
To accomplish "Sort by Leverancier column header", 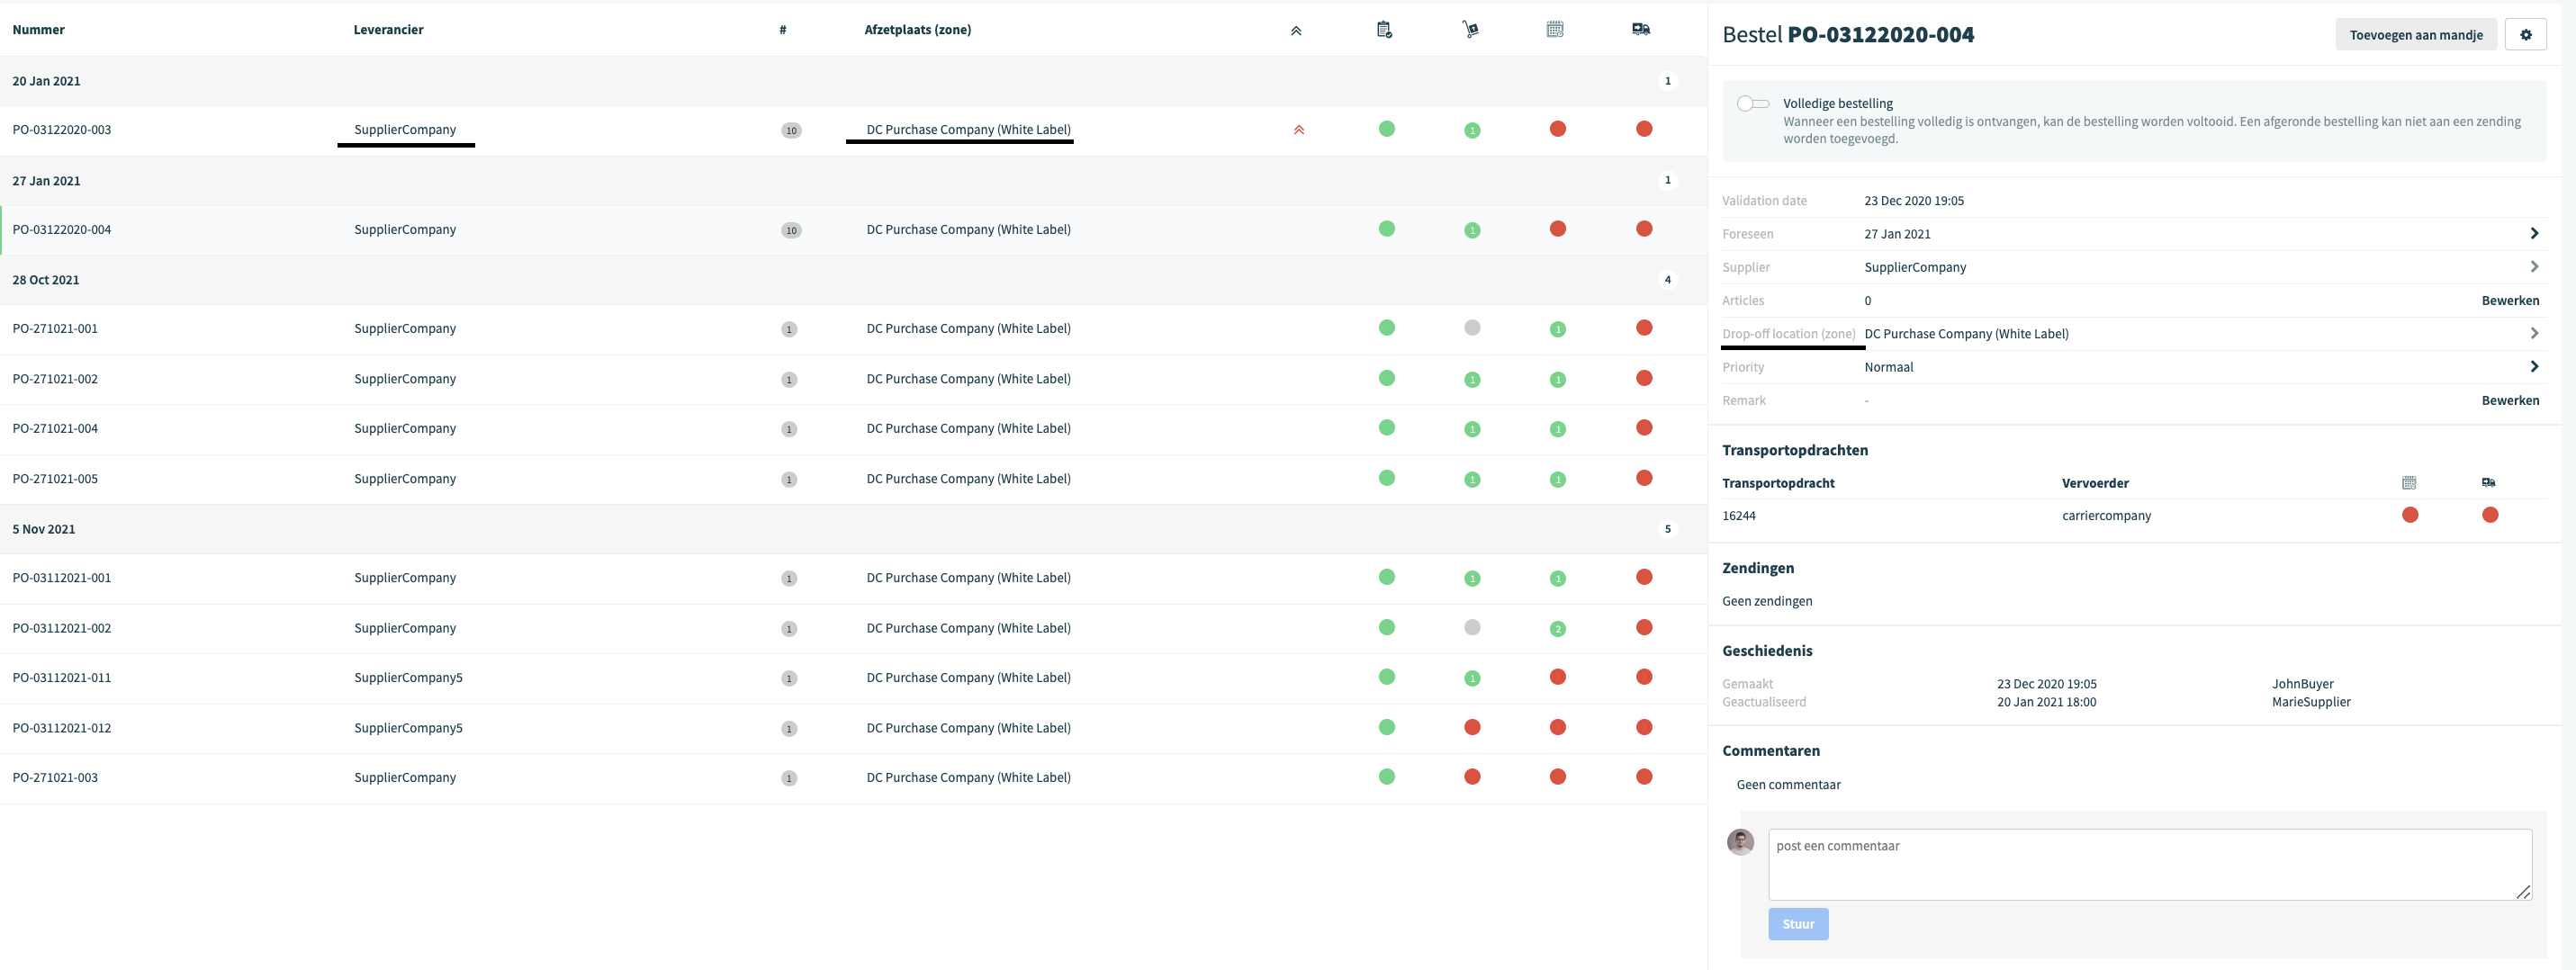I will (x=388, y=30).
